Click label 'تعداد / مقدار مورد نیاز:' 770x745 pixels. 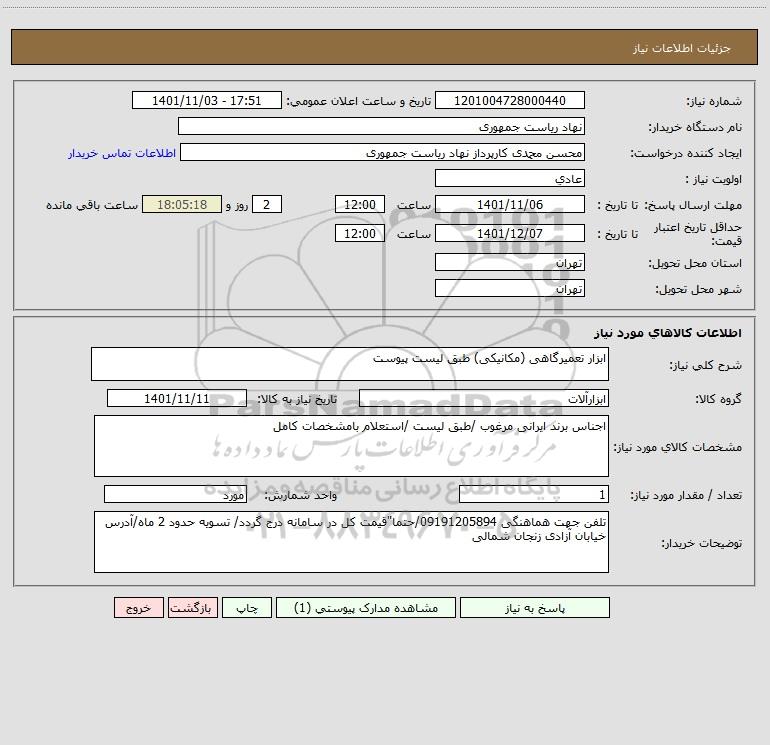point(686,495)
